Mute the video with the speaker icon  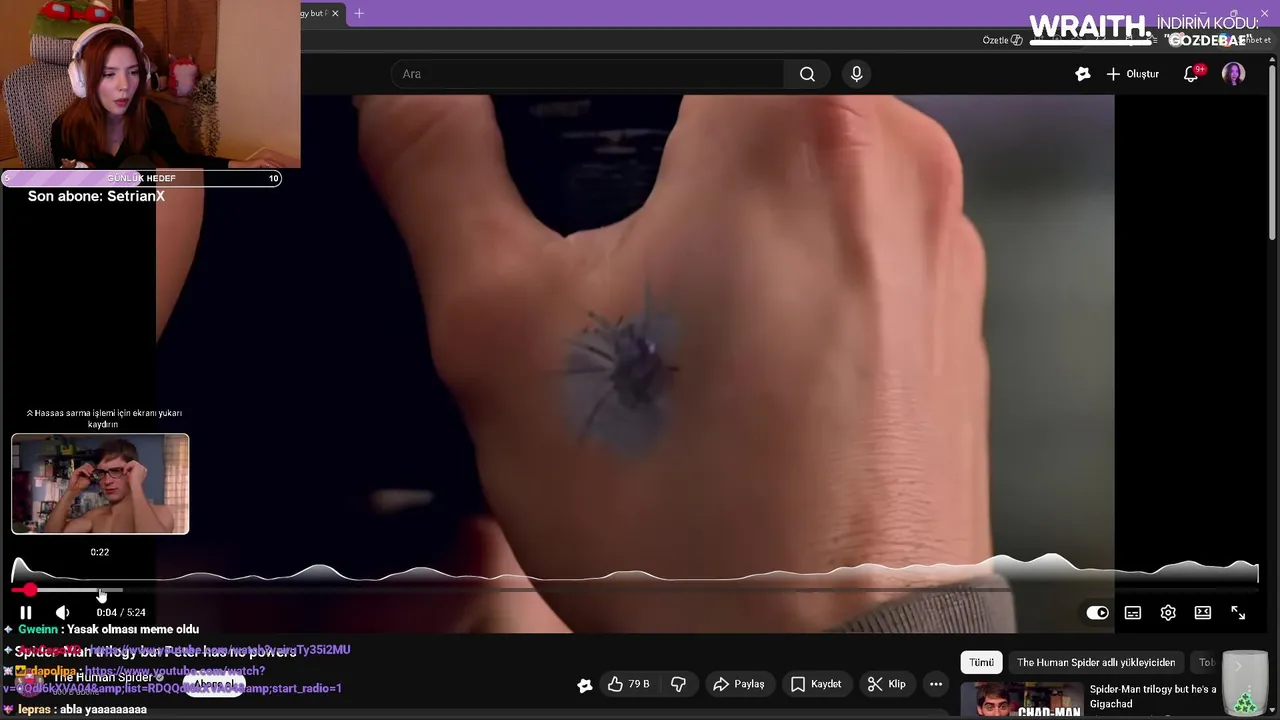(x=62, y=613)
